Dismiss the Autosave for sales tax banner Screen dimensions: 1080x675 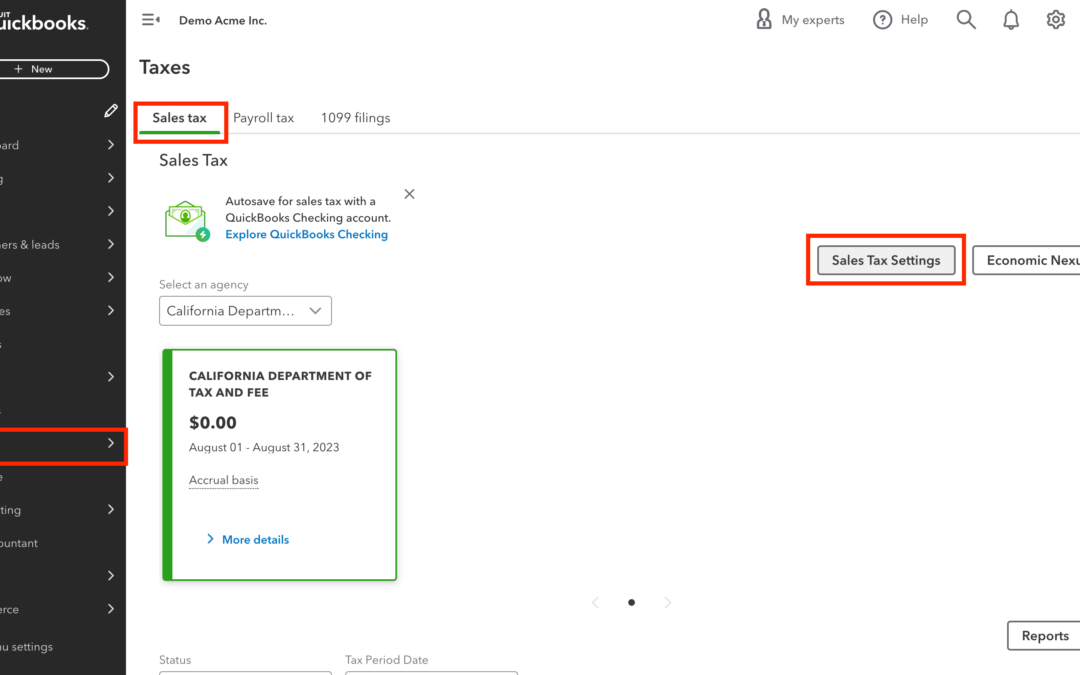(409, 194)
